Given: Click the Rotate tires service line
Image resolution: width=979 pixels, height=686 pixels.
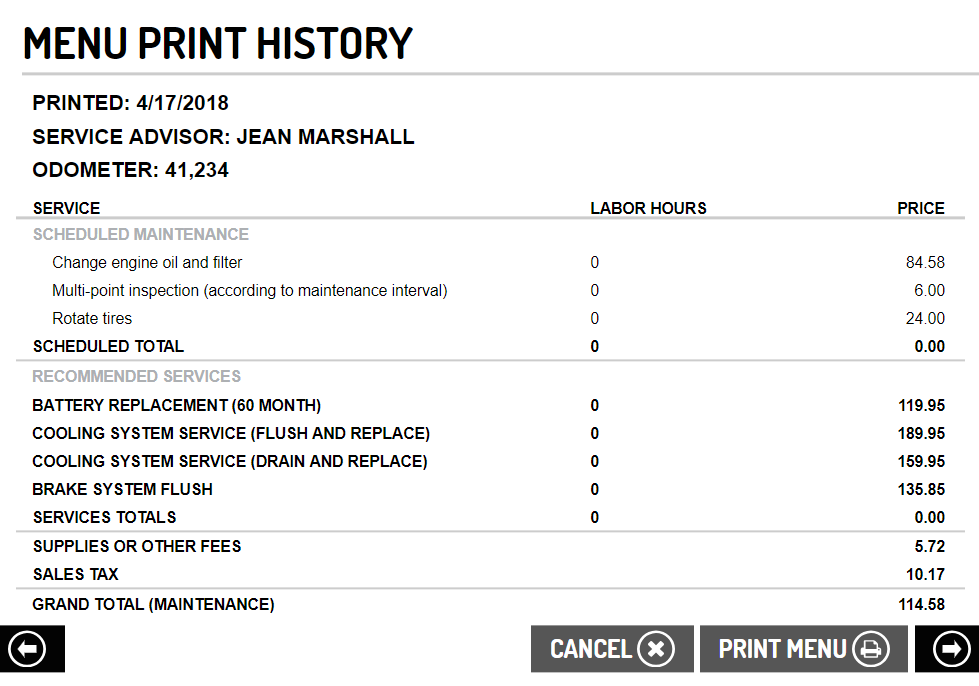Looking at the screenshot, I should pyautogui.click(x=92, y=319).
